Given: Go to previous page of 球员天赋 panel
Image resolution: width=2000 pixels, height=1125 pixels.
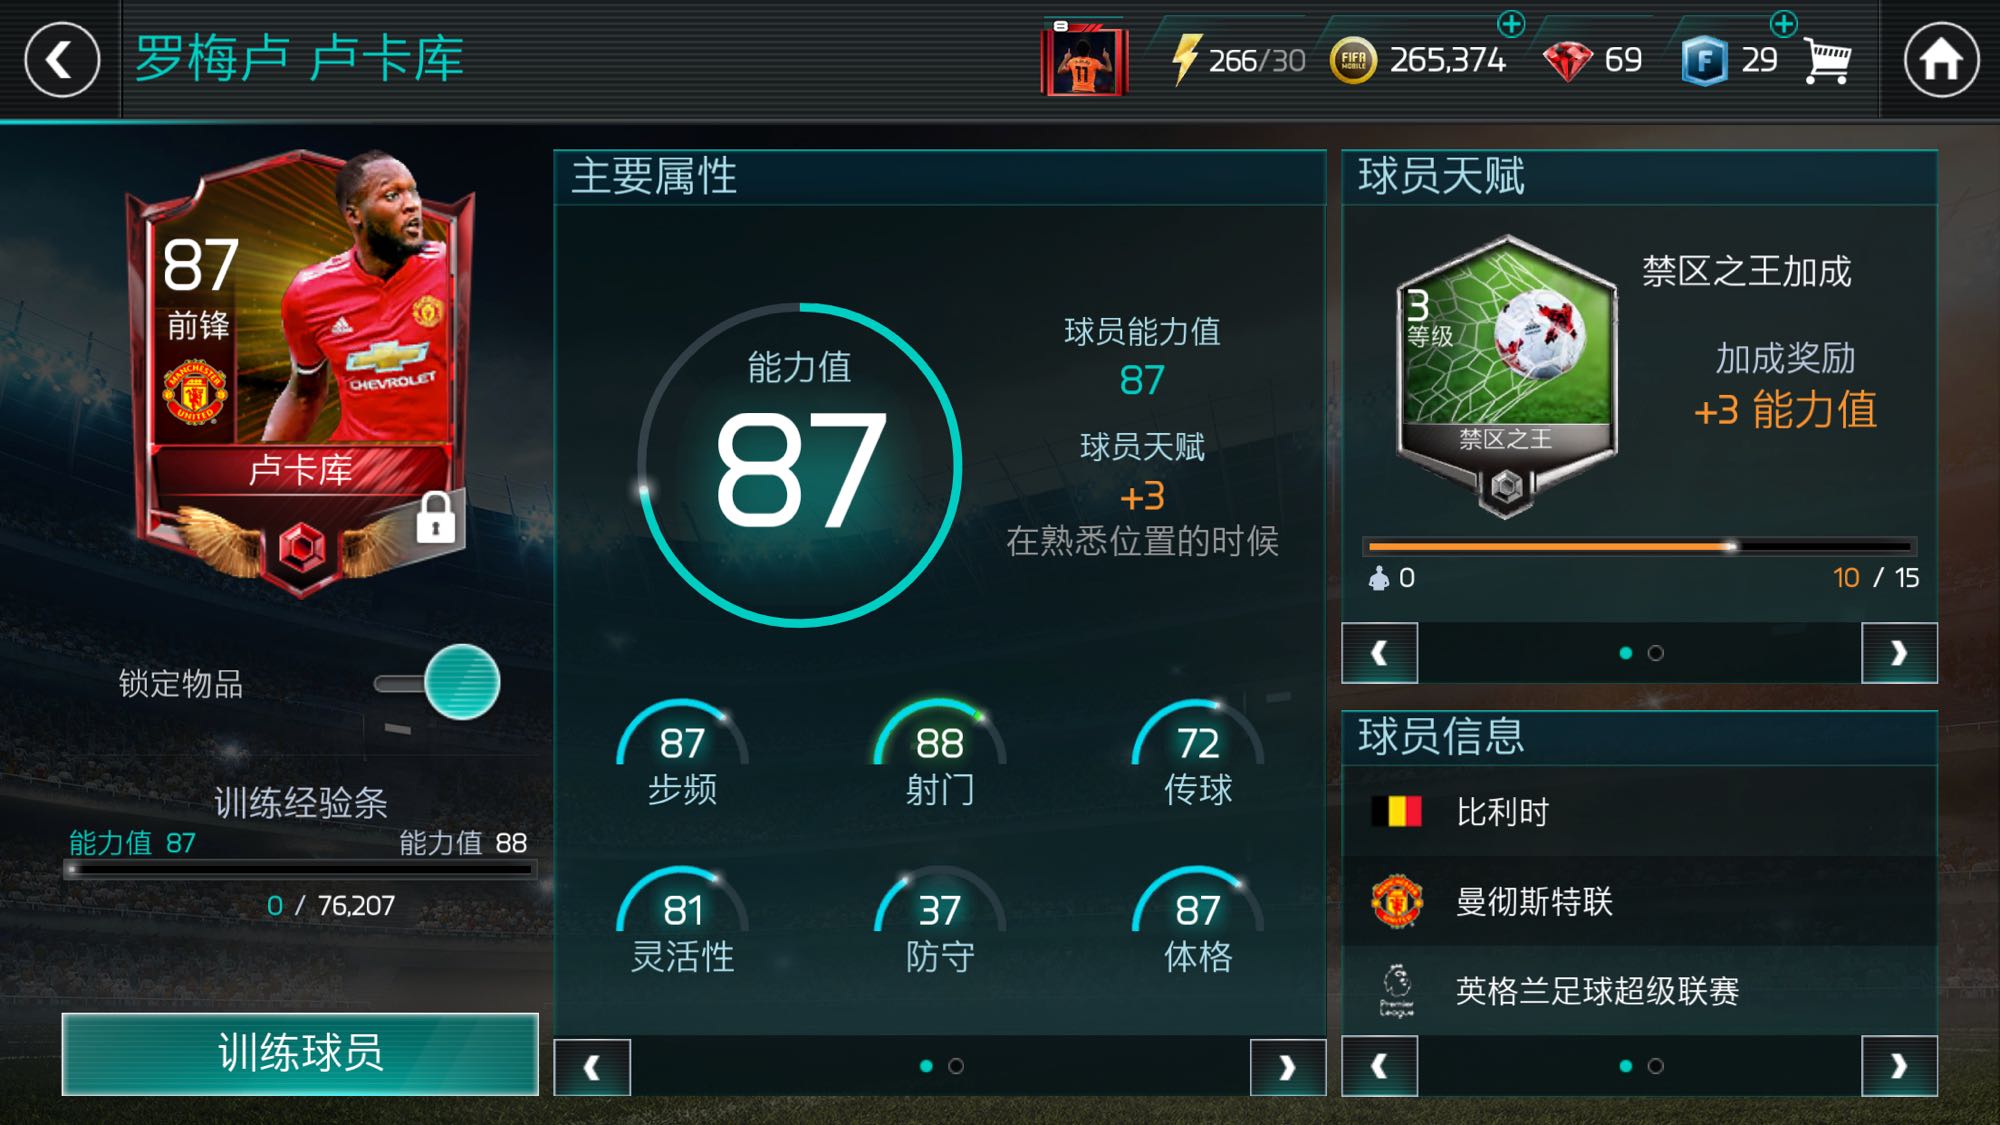Looking at the screenshot, I should (1380, 653).
